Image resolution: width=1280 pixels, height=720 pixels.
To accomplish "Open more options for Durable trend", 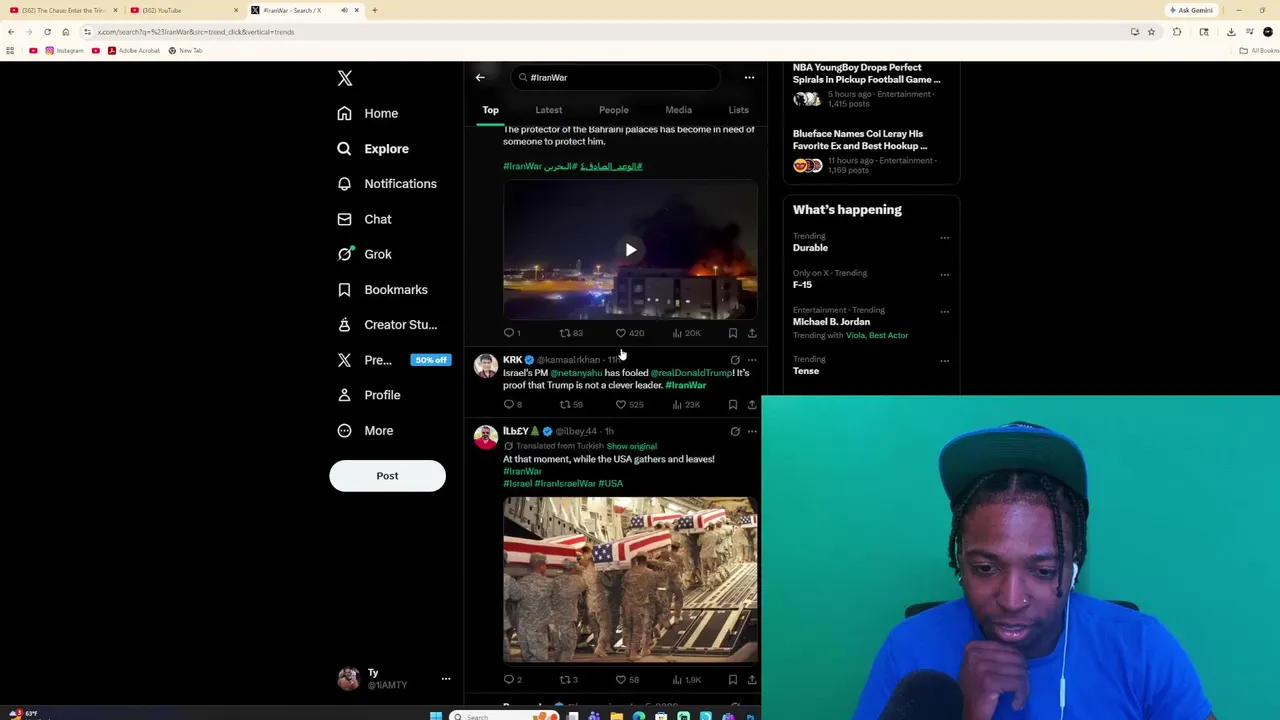I will click(x=944, y=238).
